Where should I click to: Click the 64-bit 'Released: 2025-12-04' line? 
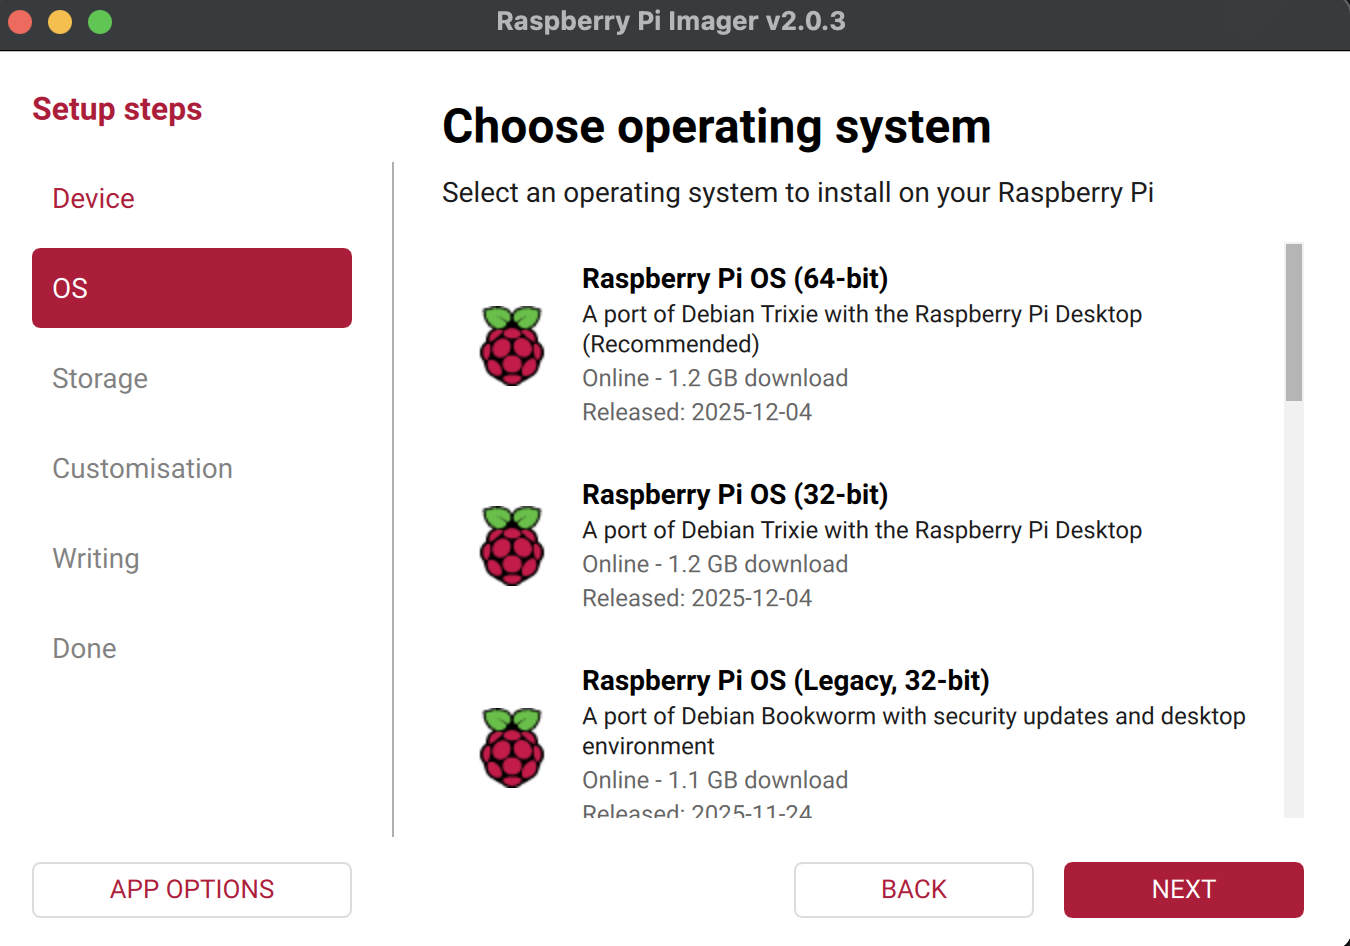(697, 412)
